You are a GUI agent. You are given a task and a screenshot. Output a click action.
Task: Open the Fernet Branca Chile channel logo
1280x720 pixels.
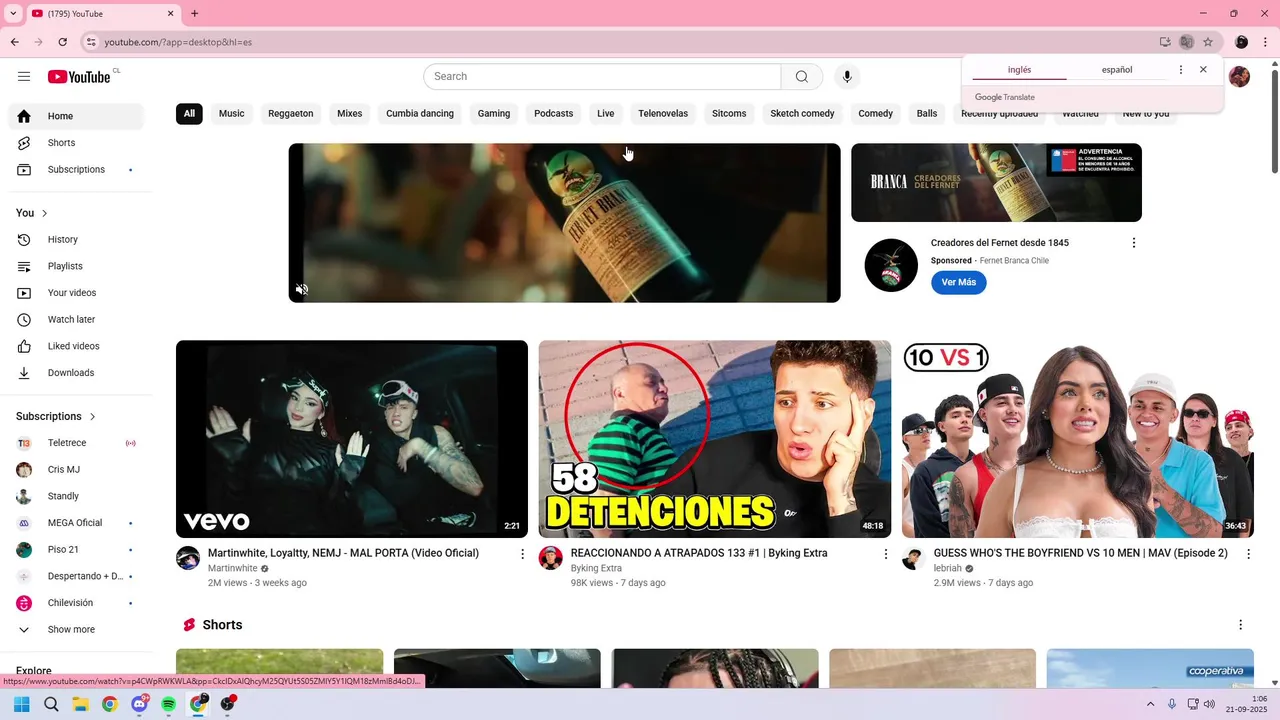click(x=891, y=265)
